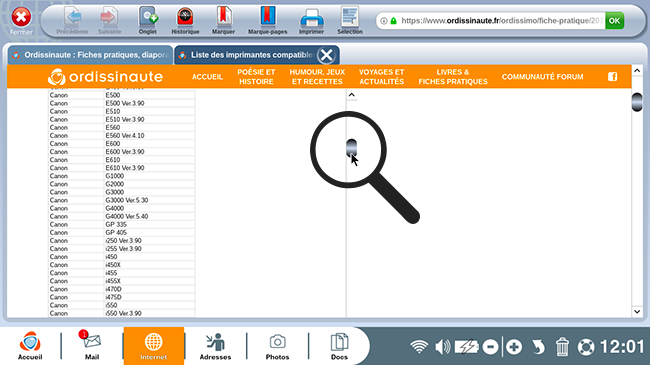The width and height of the screenshot is (650, 365).
Task: Click the inner scrollbar handle under magnifier
Action: tap(352, 147)
